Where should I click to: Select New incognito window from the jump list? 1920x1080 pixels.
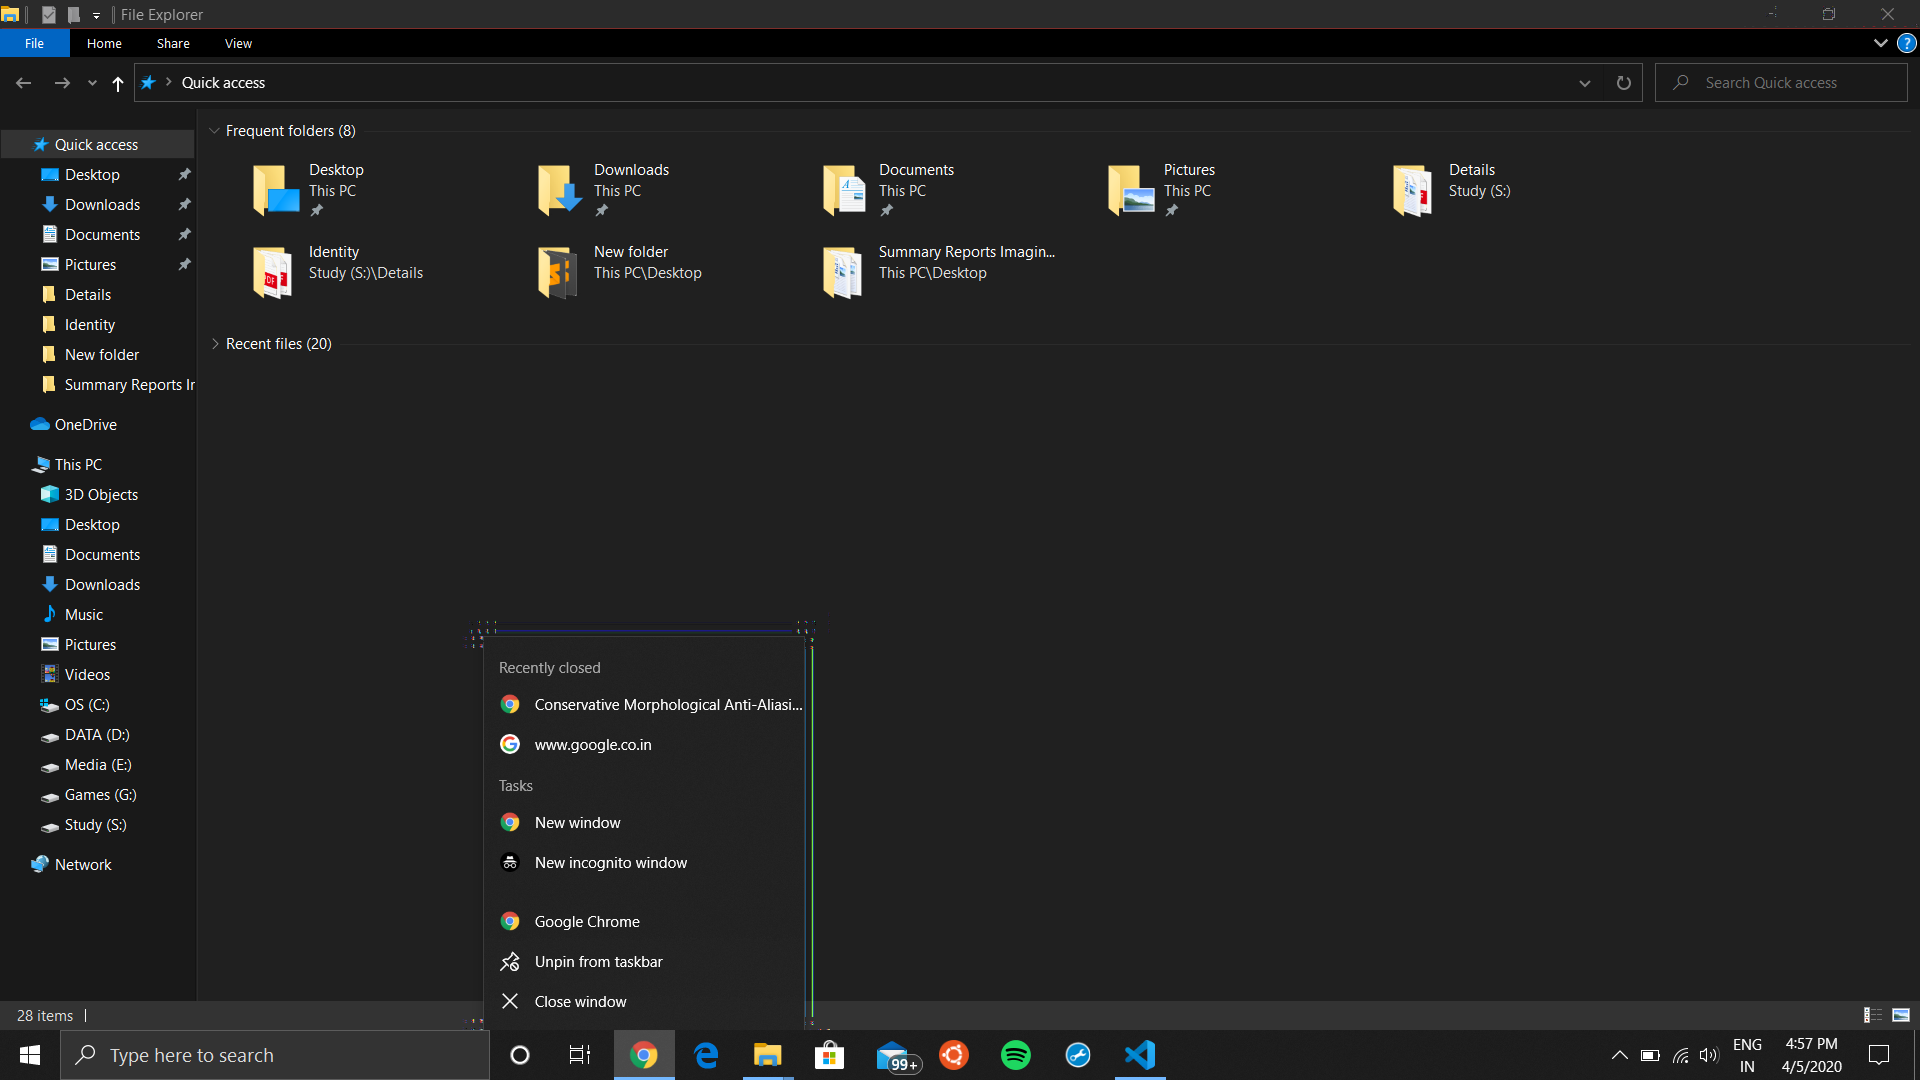610,862
